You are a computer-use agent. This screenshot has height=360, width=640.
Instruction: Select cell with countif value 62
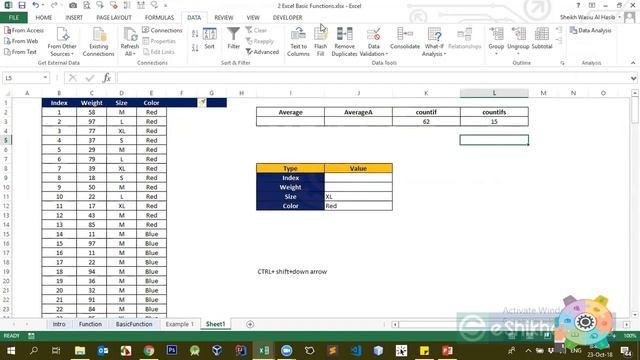426,122
